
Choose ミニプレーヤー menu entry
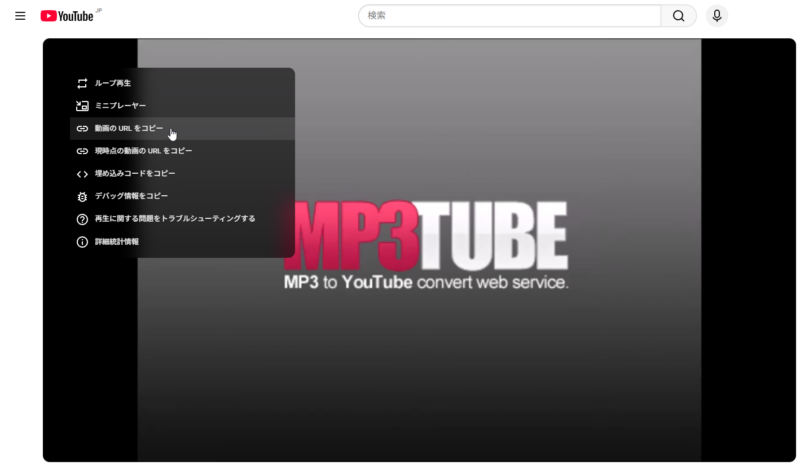pos(182,106)
